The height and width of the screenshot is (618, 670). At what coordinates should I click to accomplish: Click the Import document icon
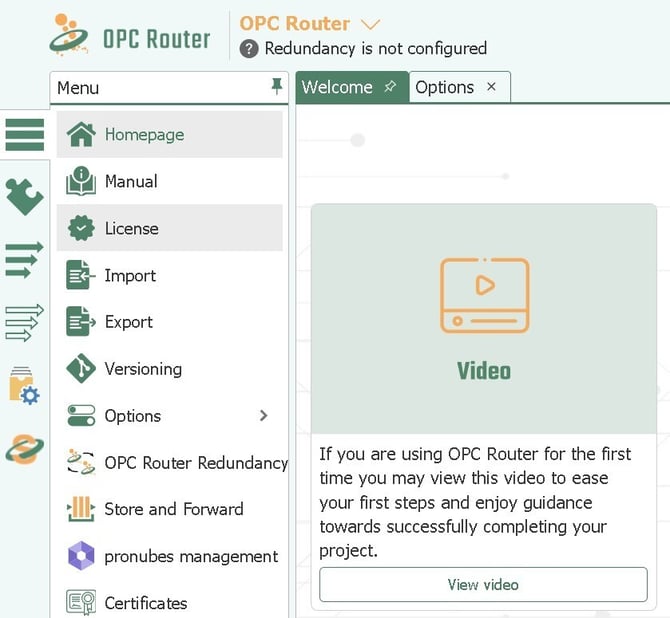click(80, 275)
